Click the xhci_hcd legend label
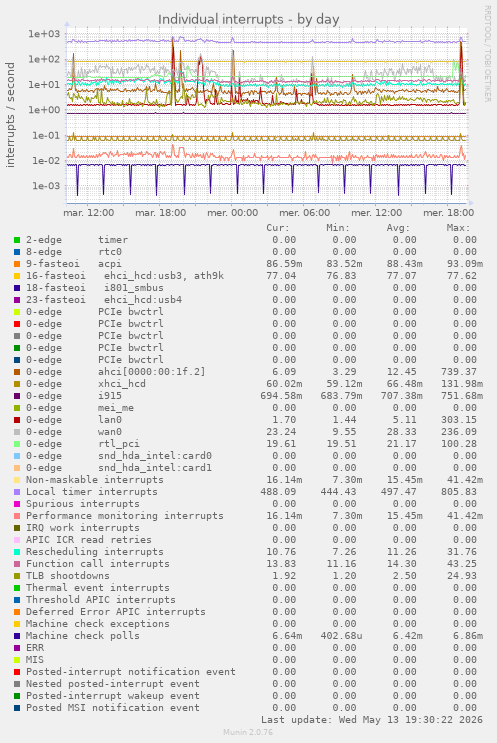The height and width of the screenshot is (743, 497). [122, 384]
